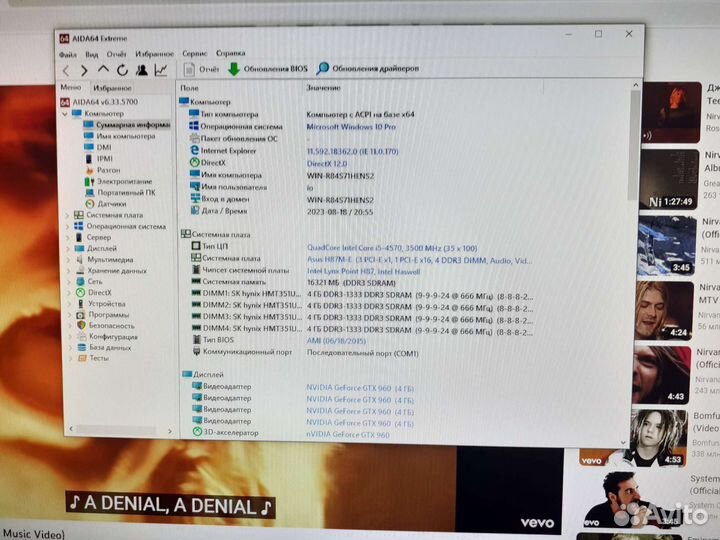Select the Безопасность tree item
Screen dimensions: 720x540
(106, 326)
